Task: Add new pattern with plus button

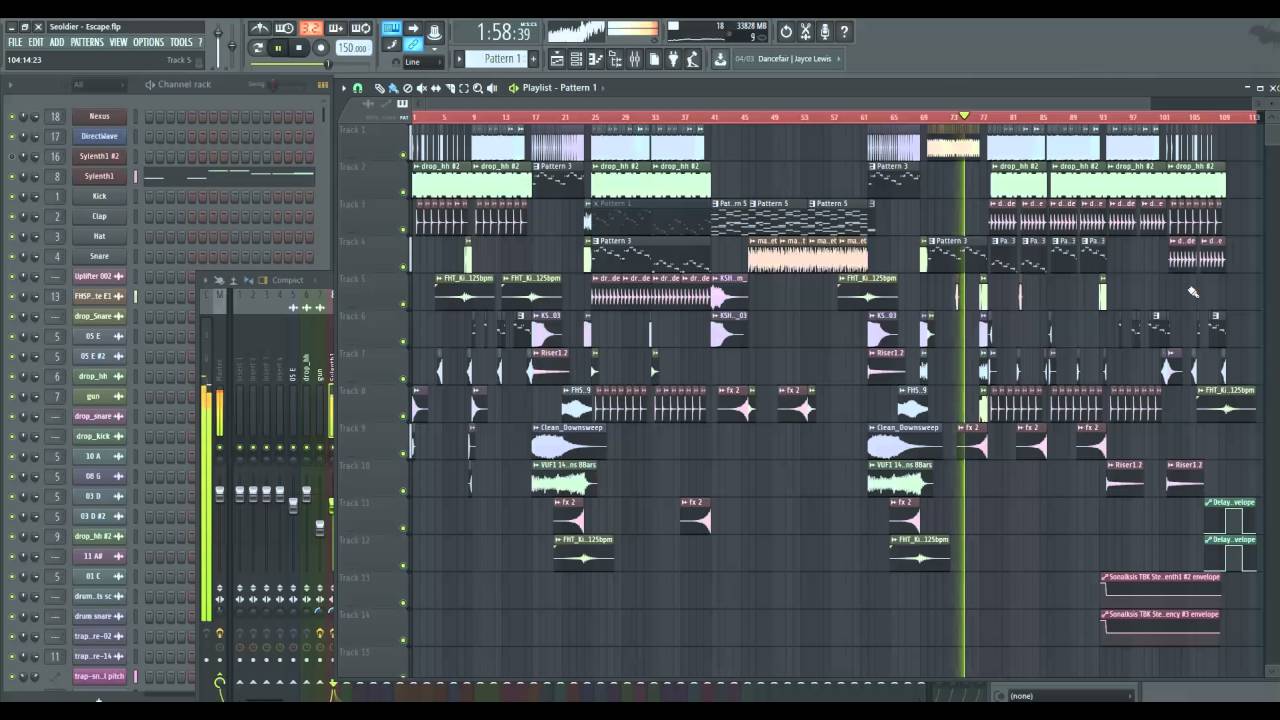Action: pyautogui.click(x=533, y=59)
